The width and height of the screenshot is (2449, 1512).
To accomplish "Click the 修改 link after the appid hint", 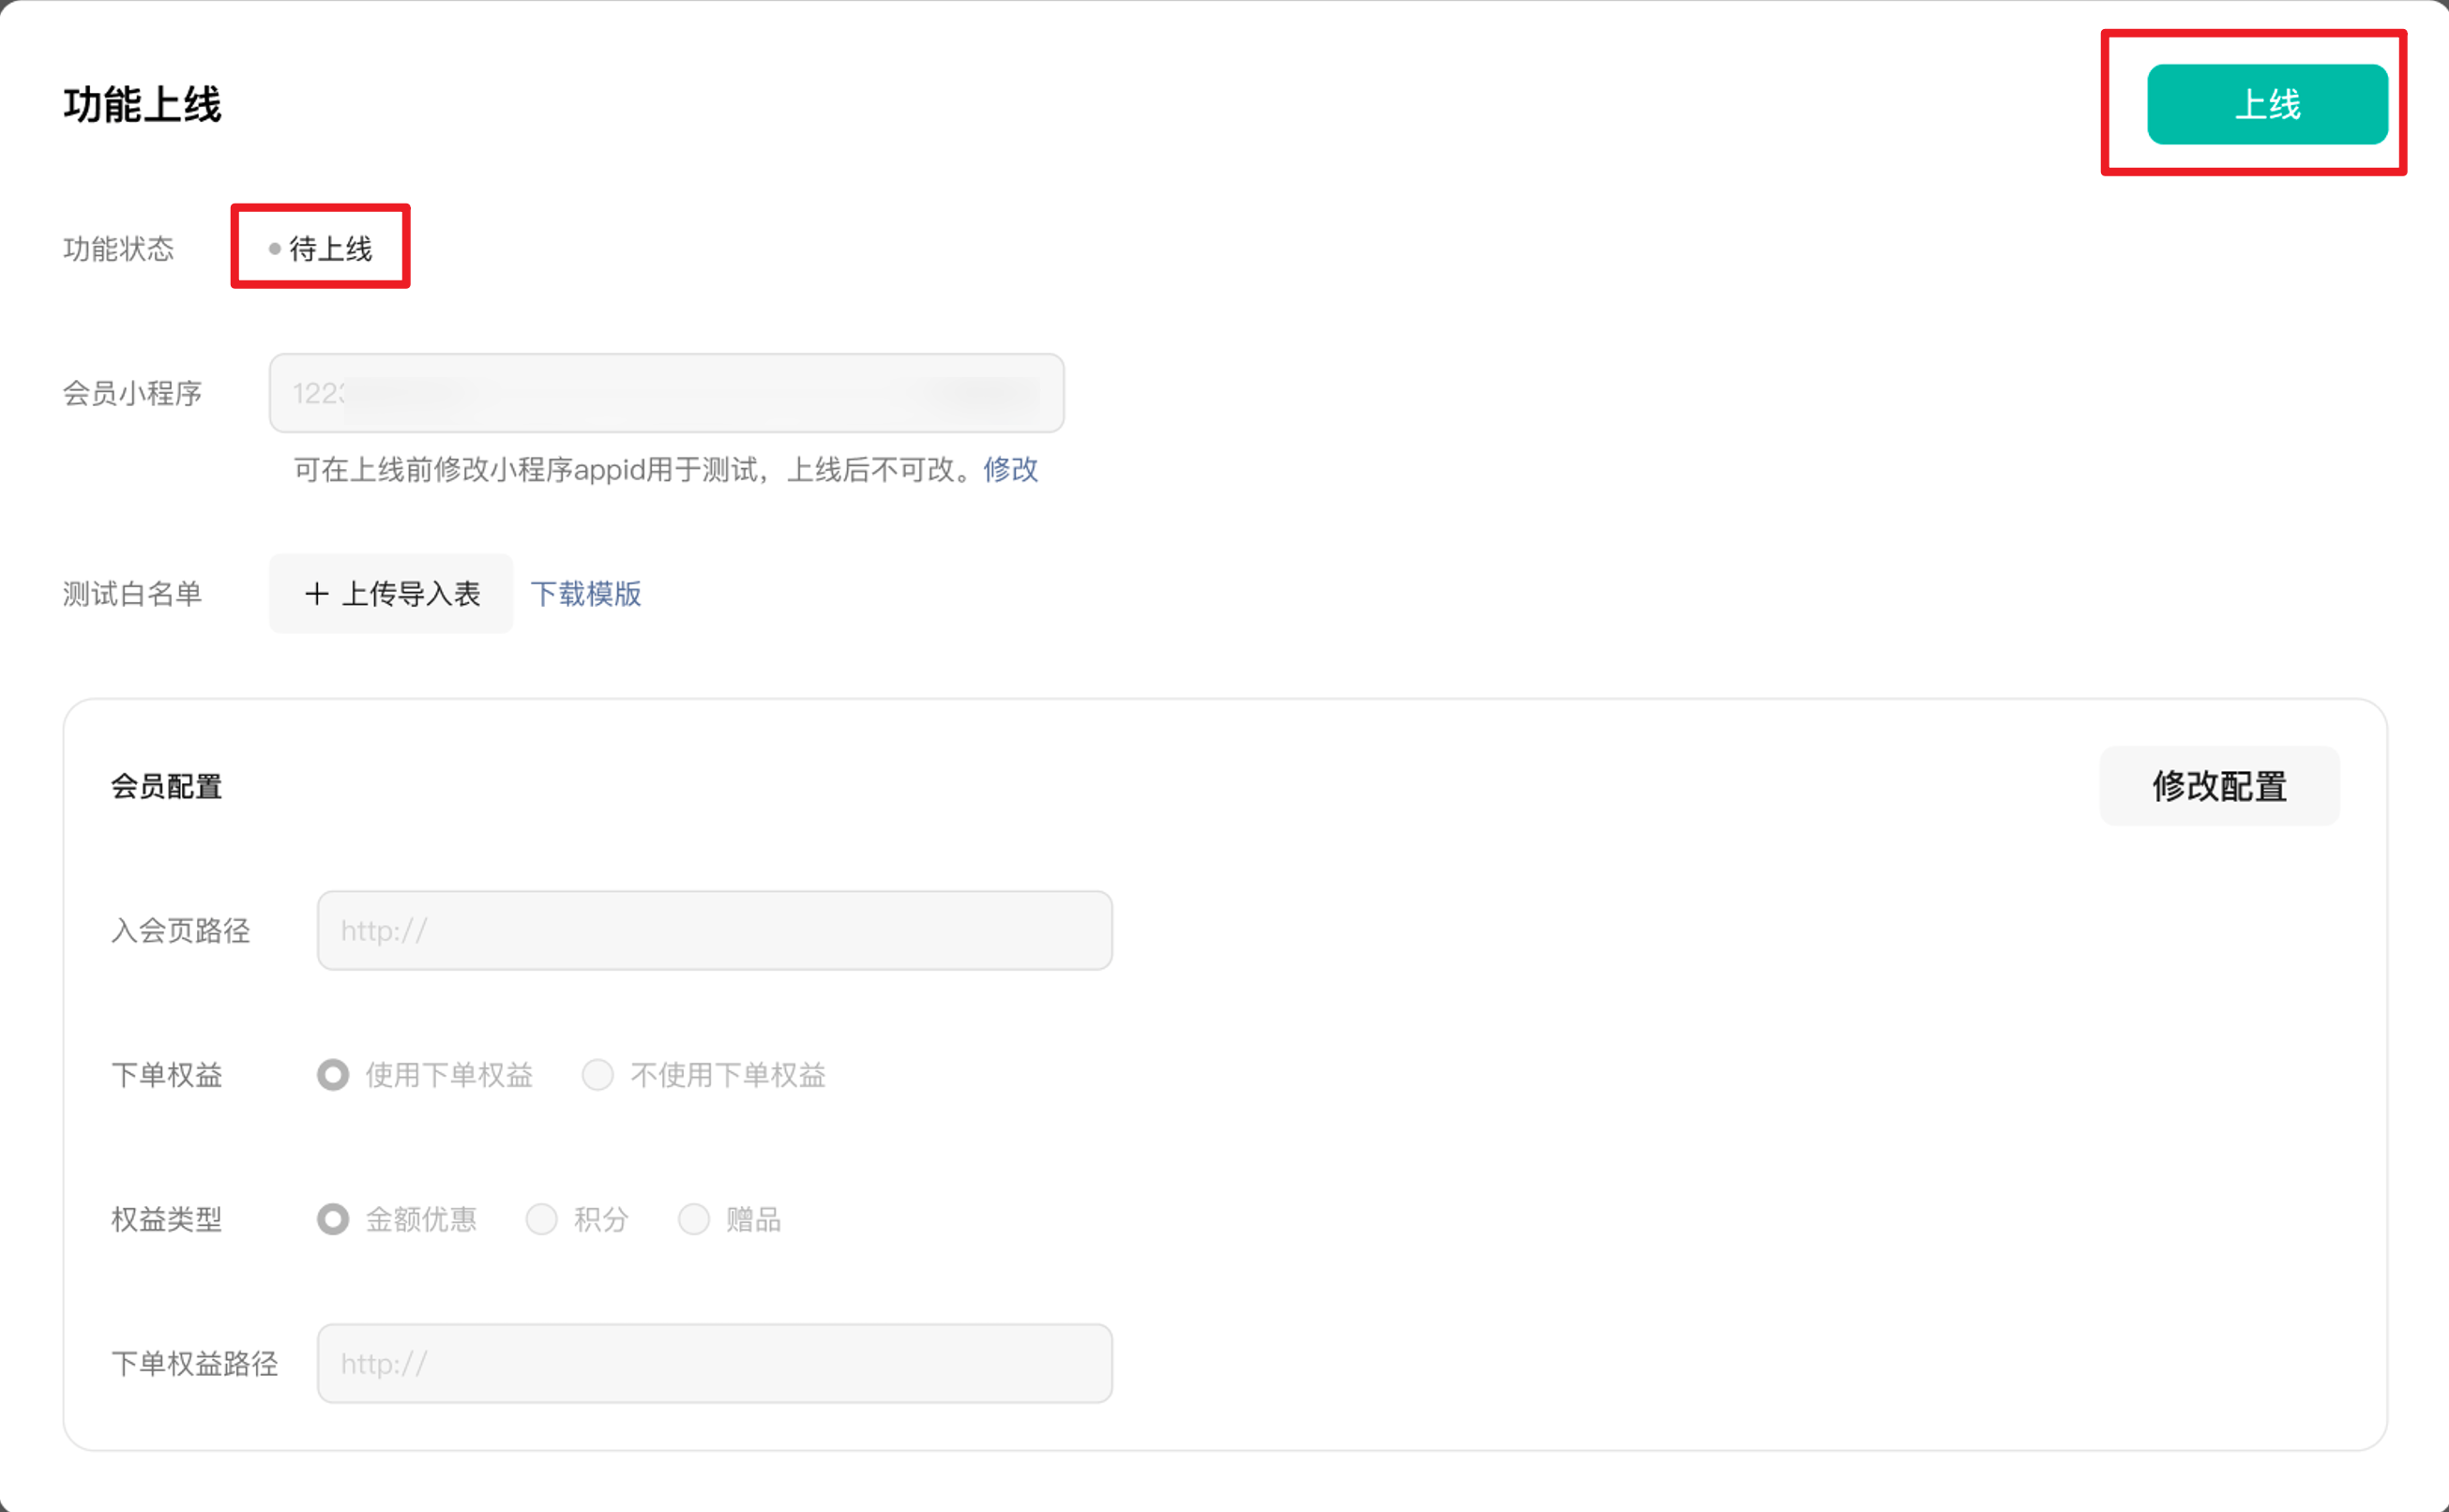I will point(1010,469).
